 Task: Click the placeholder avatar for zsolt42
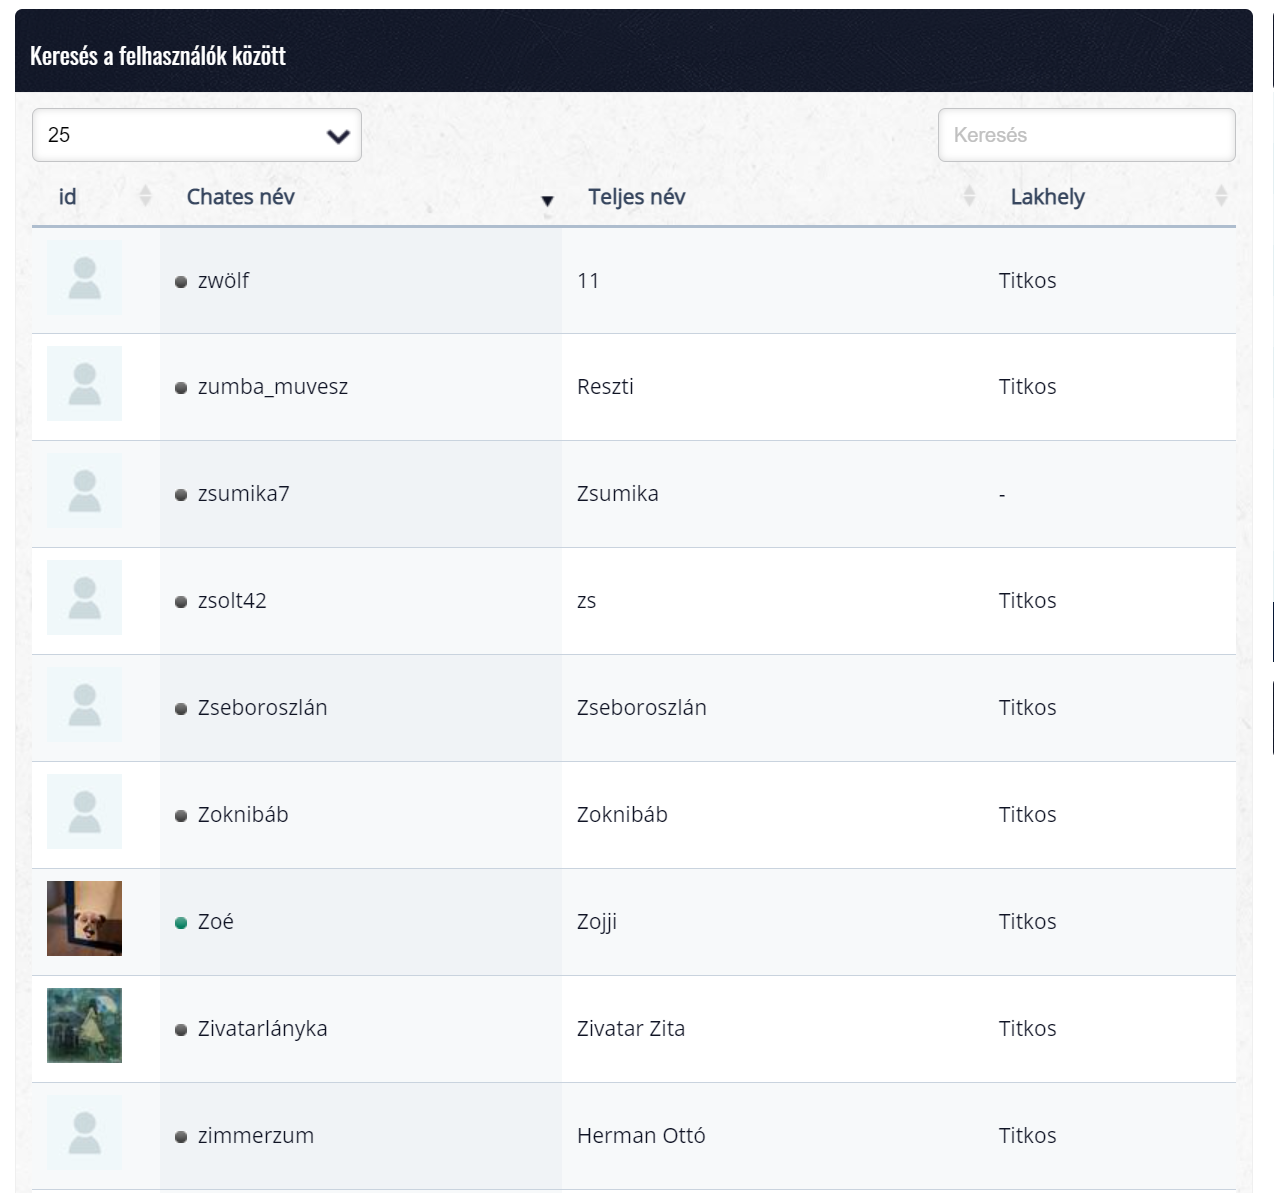pos(84,598)
